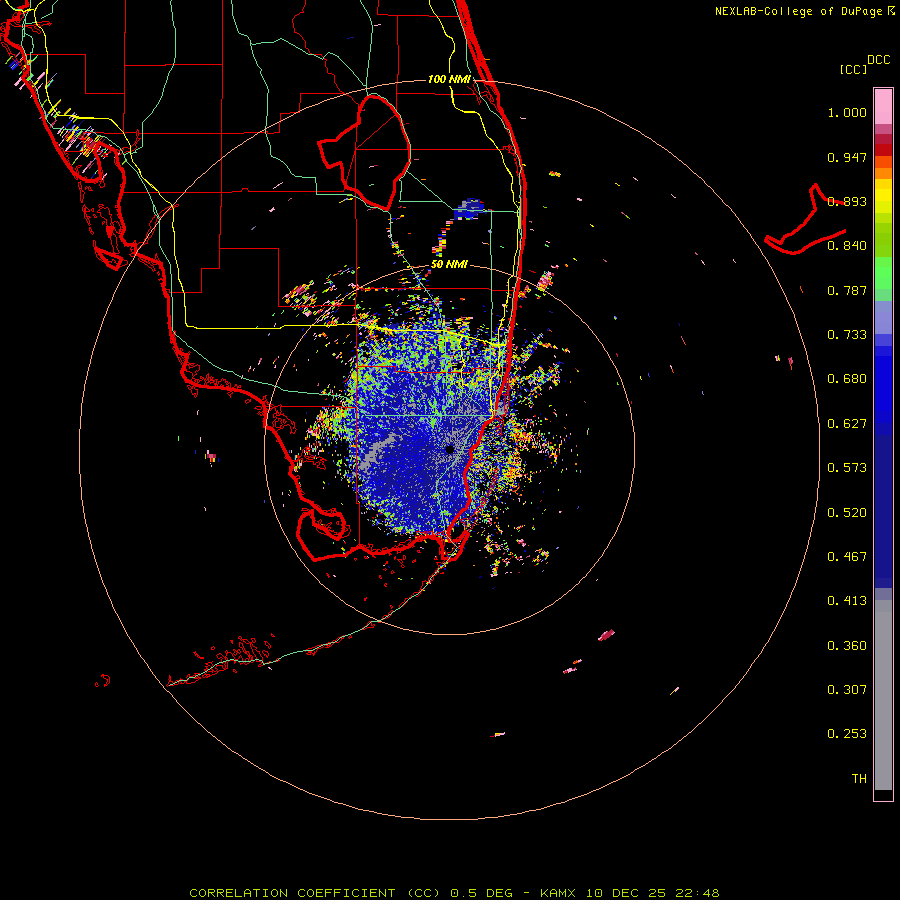
Task: Click the 0.413 scale label
Action: click(847, 601)
